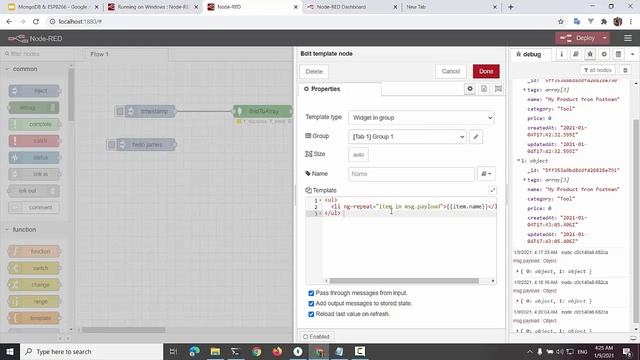Click the debug sidebar vertical scrollbar
The image size is (640, 360).
coord(636,220)
